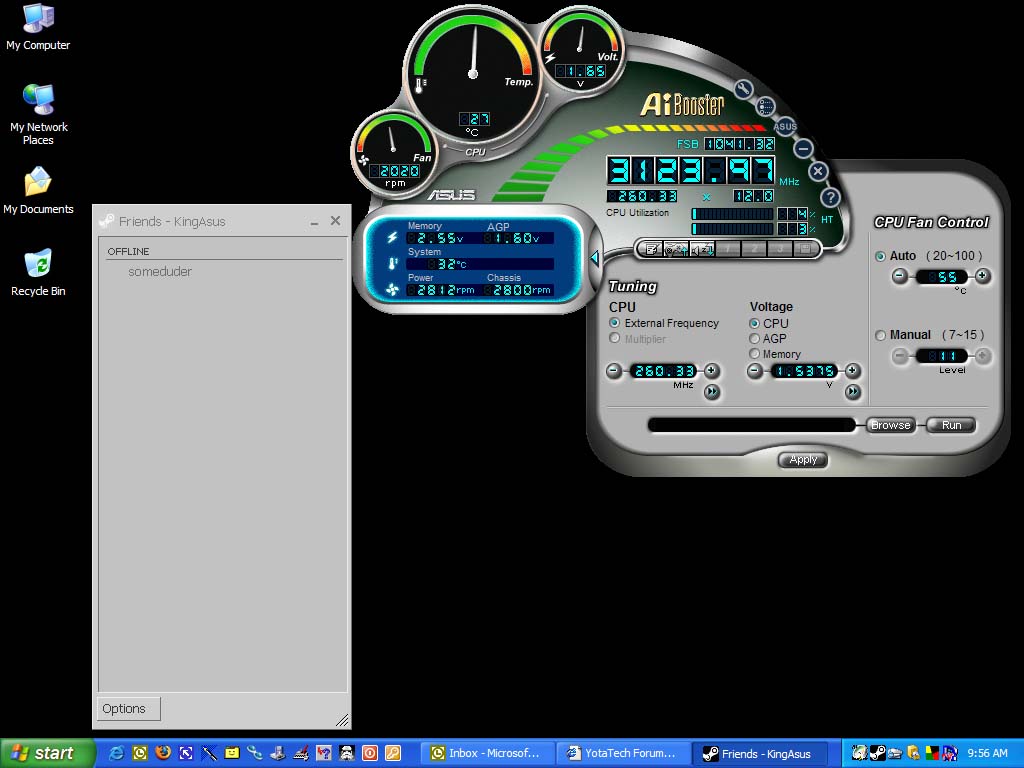Increase the Manual fan level

[x=982, y=356]
